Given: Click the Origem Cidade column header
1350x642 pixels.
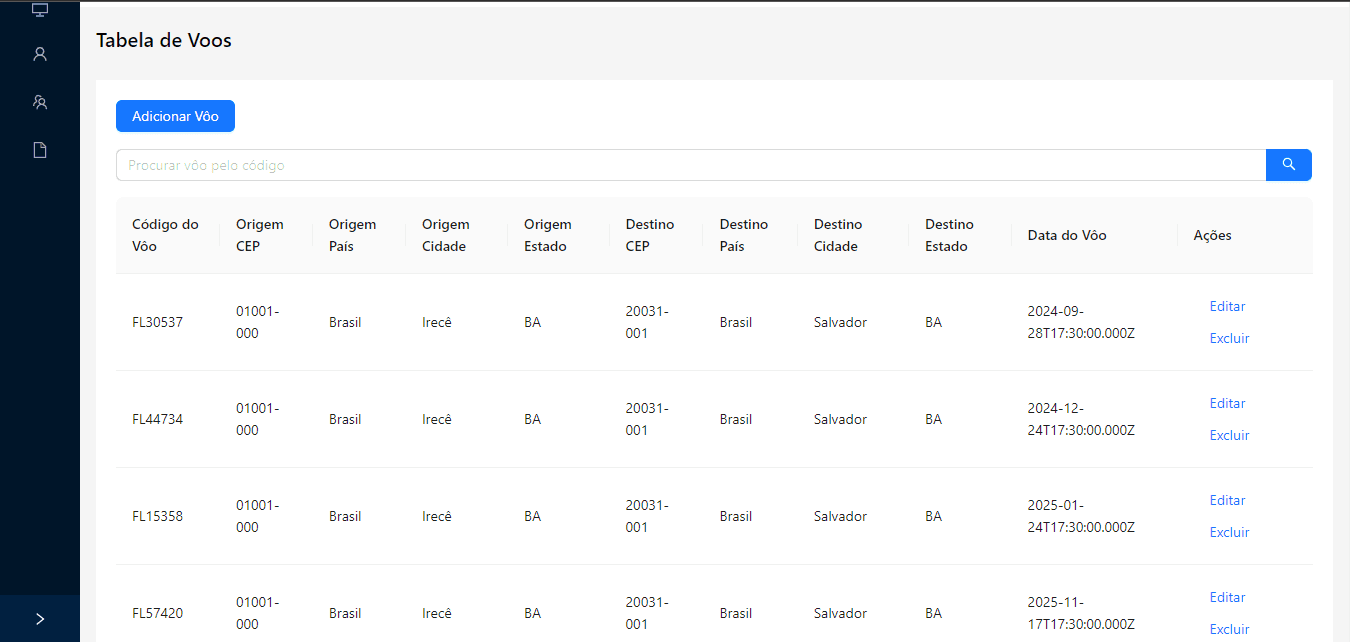Looking at the screenshot, I should point(457,235).
